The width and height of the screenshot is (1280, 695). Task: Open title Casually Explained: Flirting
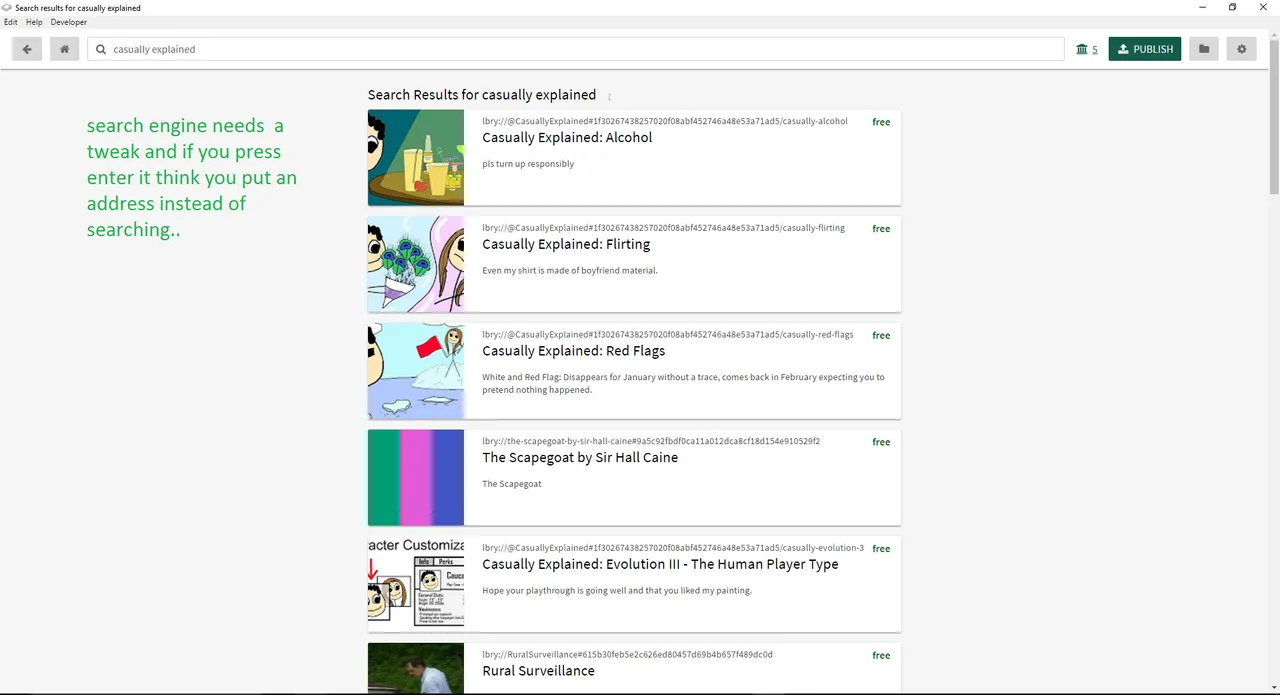coord(566,244)
